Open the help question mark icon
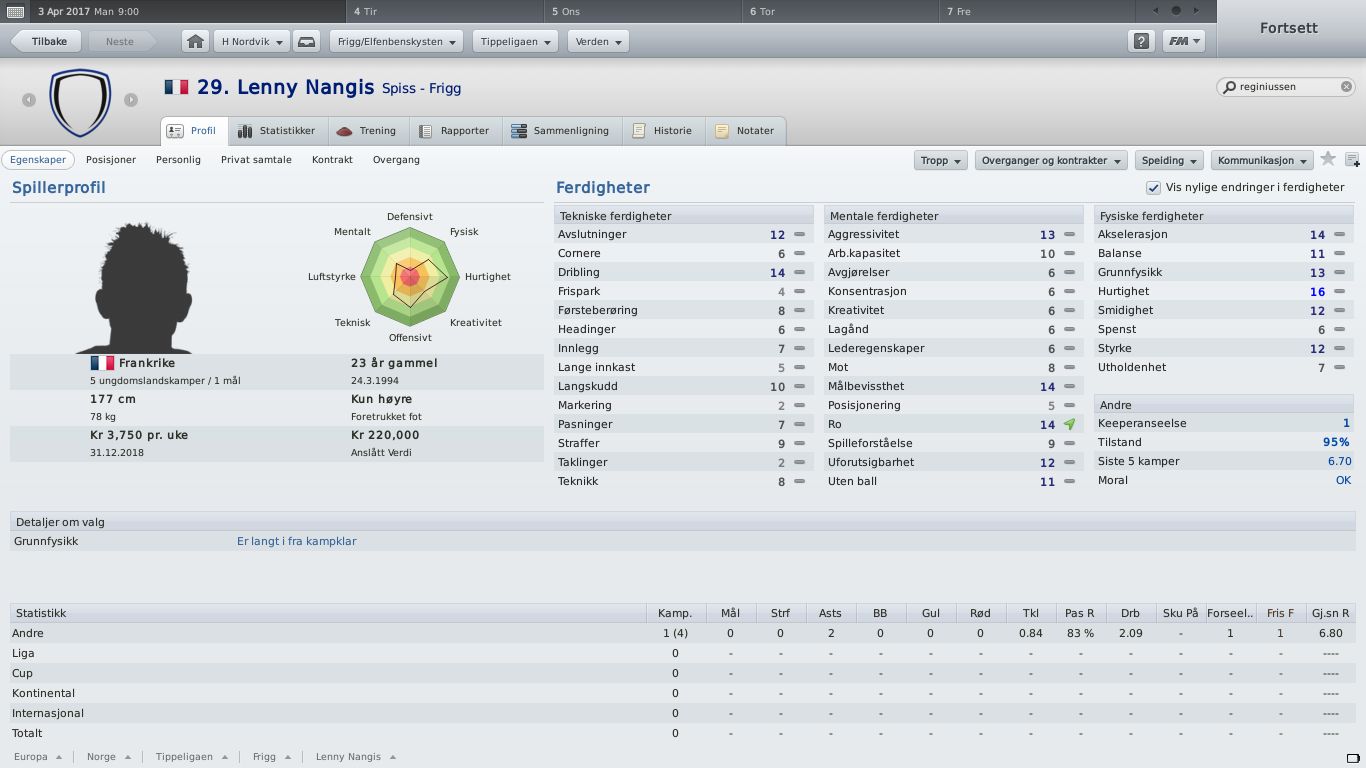 [x=1141, y=42]
